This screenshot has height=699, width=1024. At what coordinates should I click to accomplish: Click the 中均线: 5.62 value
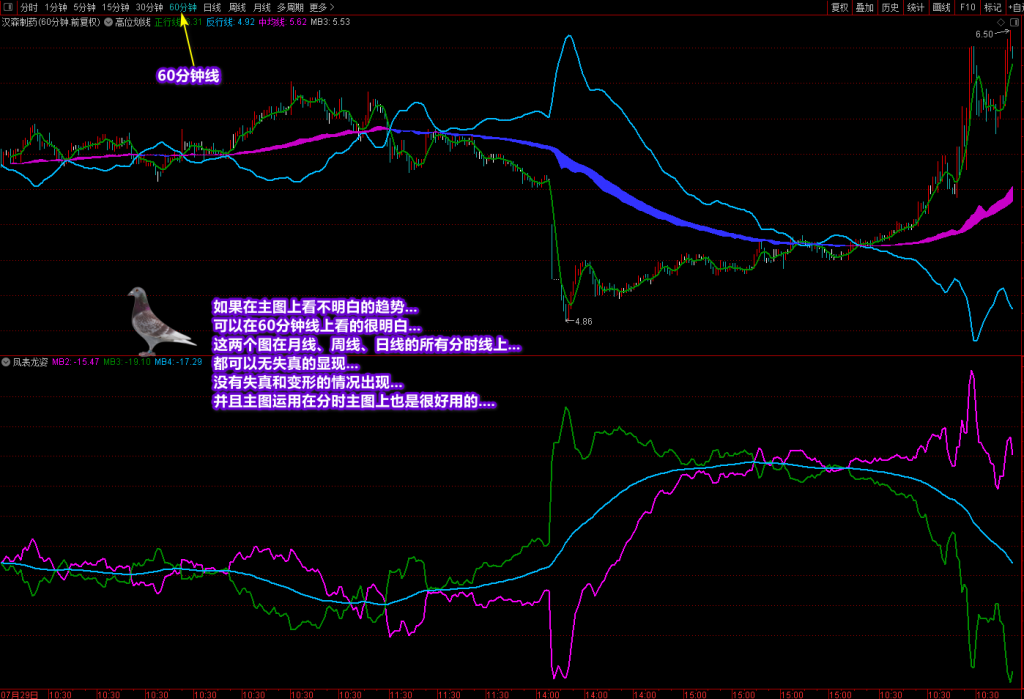[282, 22]
